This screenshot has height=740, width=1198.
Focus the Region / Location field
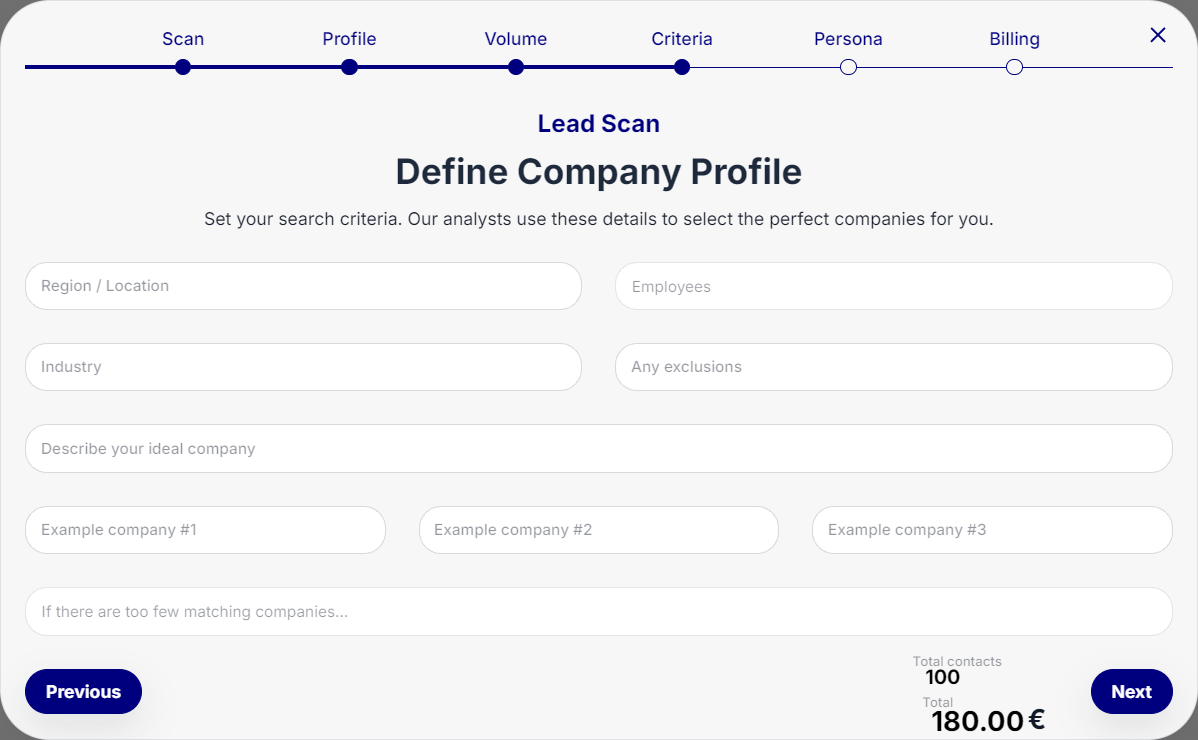(x=303, y=286)
